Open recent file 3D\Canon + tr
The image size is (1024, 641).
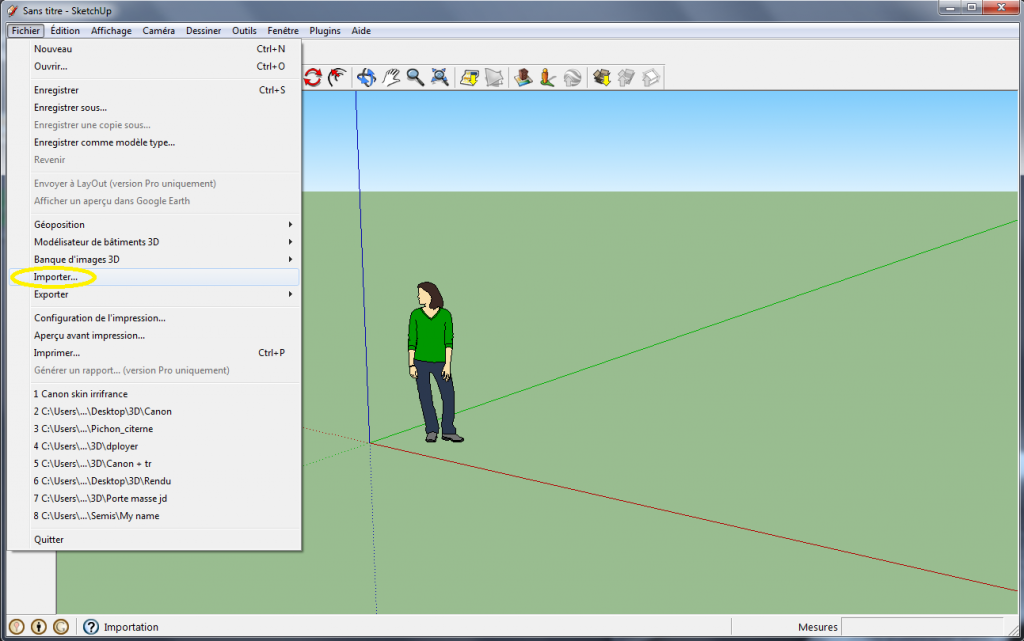154,464
